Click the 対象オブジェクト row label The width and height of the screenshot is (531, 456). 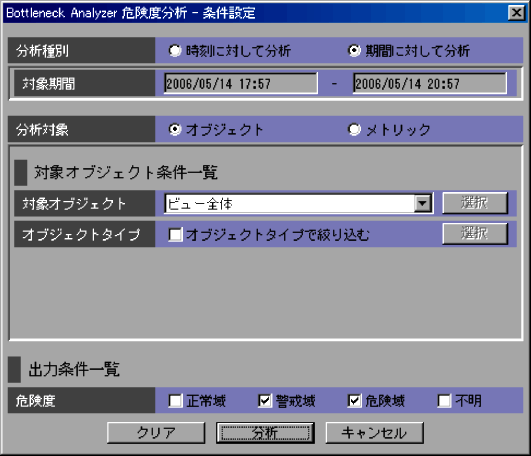[74, 203]
